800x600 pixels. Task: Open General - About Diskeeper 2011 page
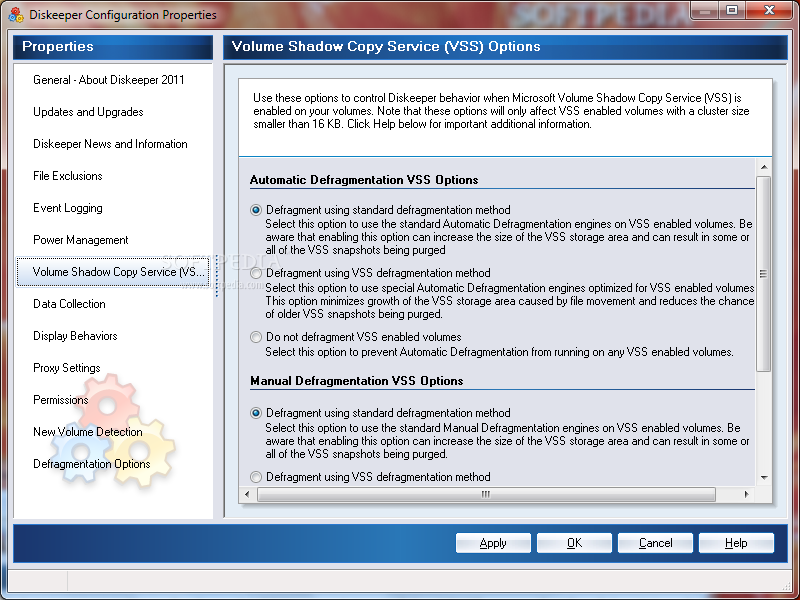pos(109,80)
